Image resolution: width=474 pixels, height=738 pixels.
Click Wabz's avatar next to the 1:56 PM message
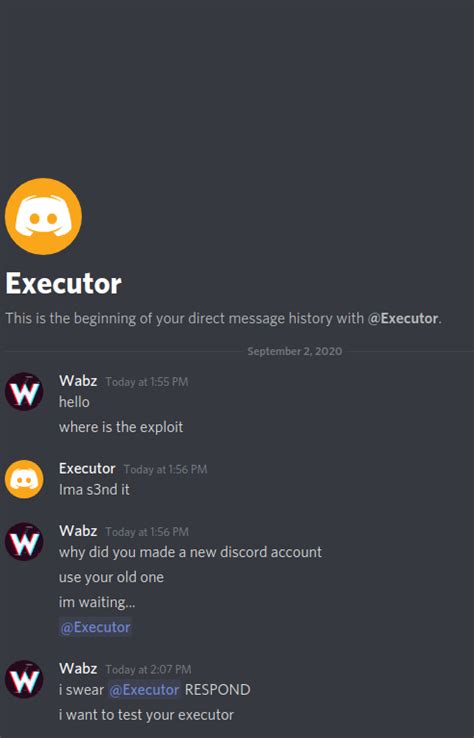pos(24,542)
